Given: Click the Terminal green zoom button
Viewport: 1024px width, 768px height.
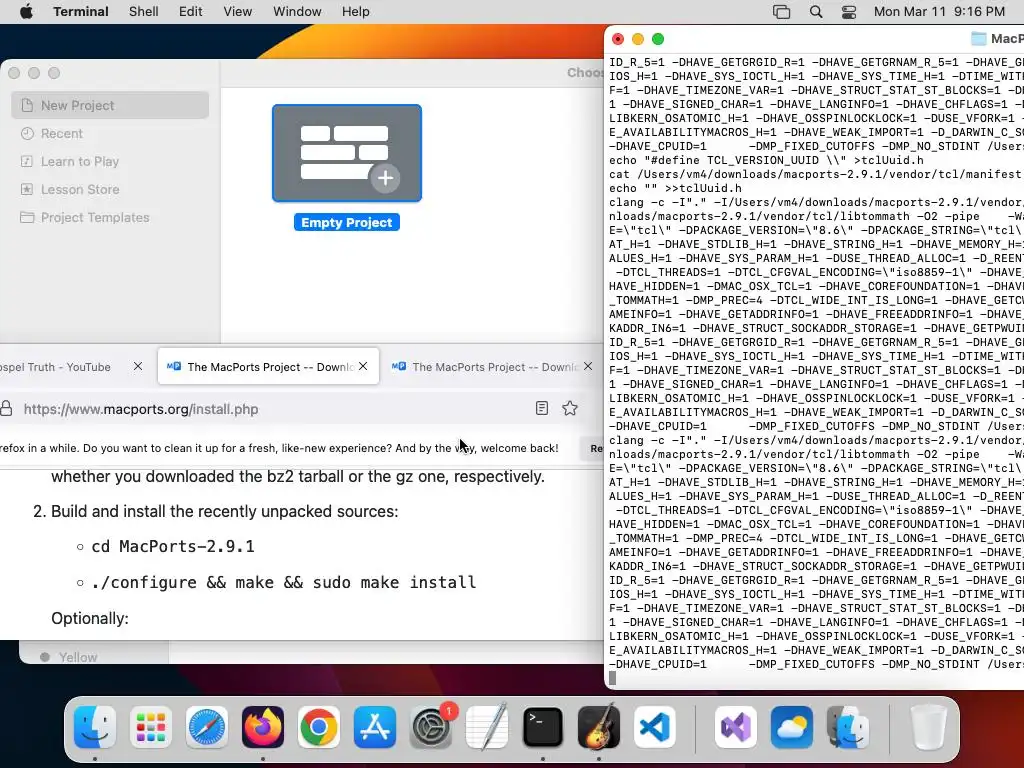Looking at the screenshot, I should 658,39.
